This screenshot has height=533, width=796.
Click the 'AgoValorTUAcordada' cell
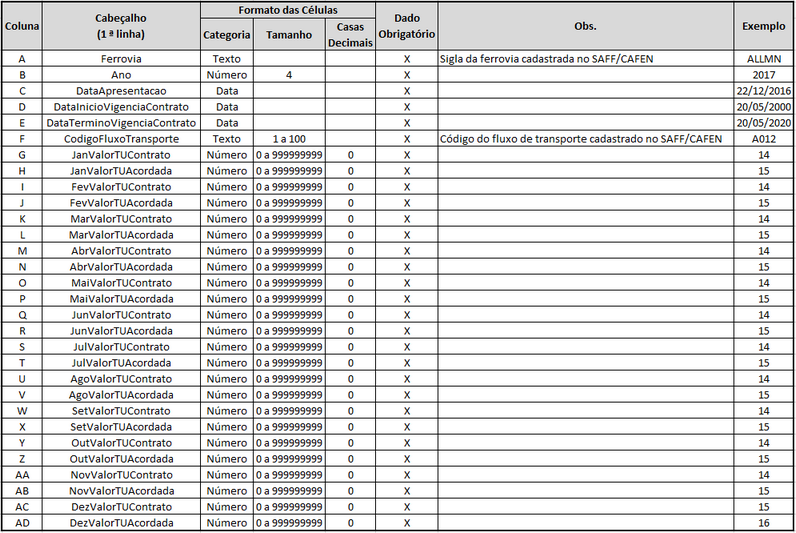(x=121, y=395)
